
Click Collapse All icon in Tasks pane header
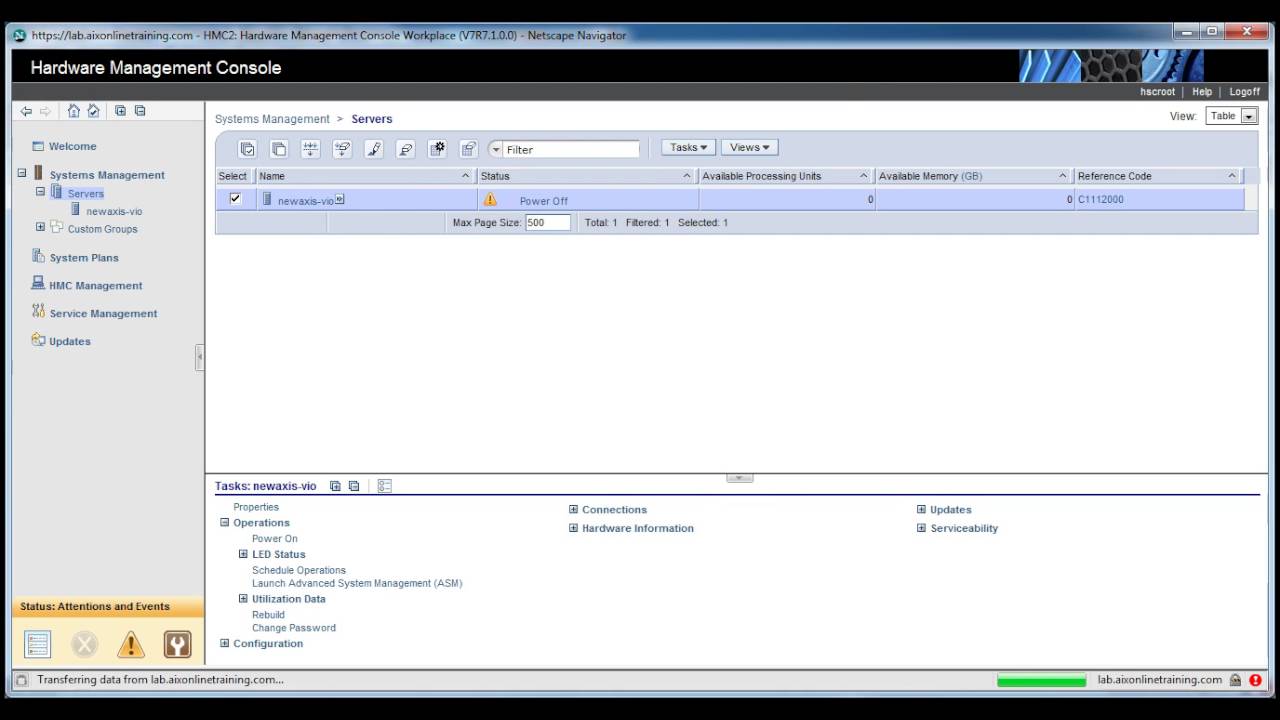point(354,486)
